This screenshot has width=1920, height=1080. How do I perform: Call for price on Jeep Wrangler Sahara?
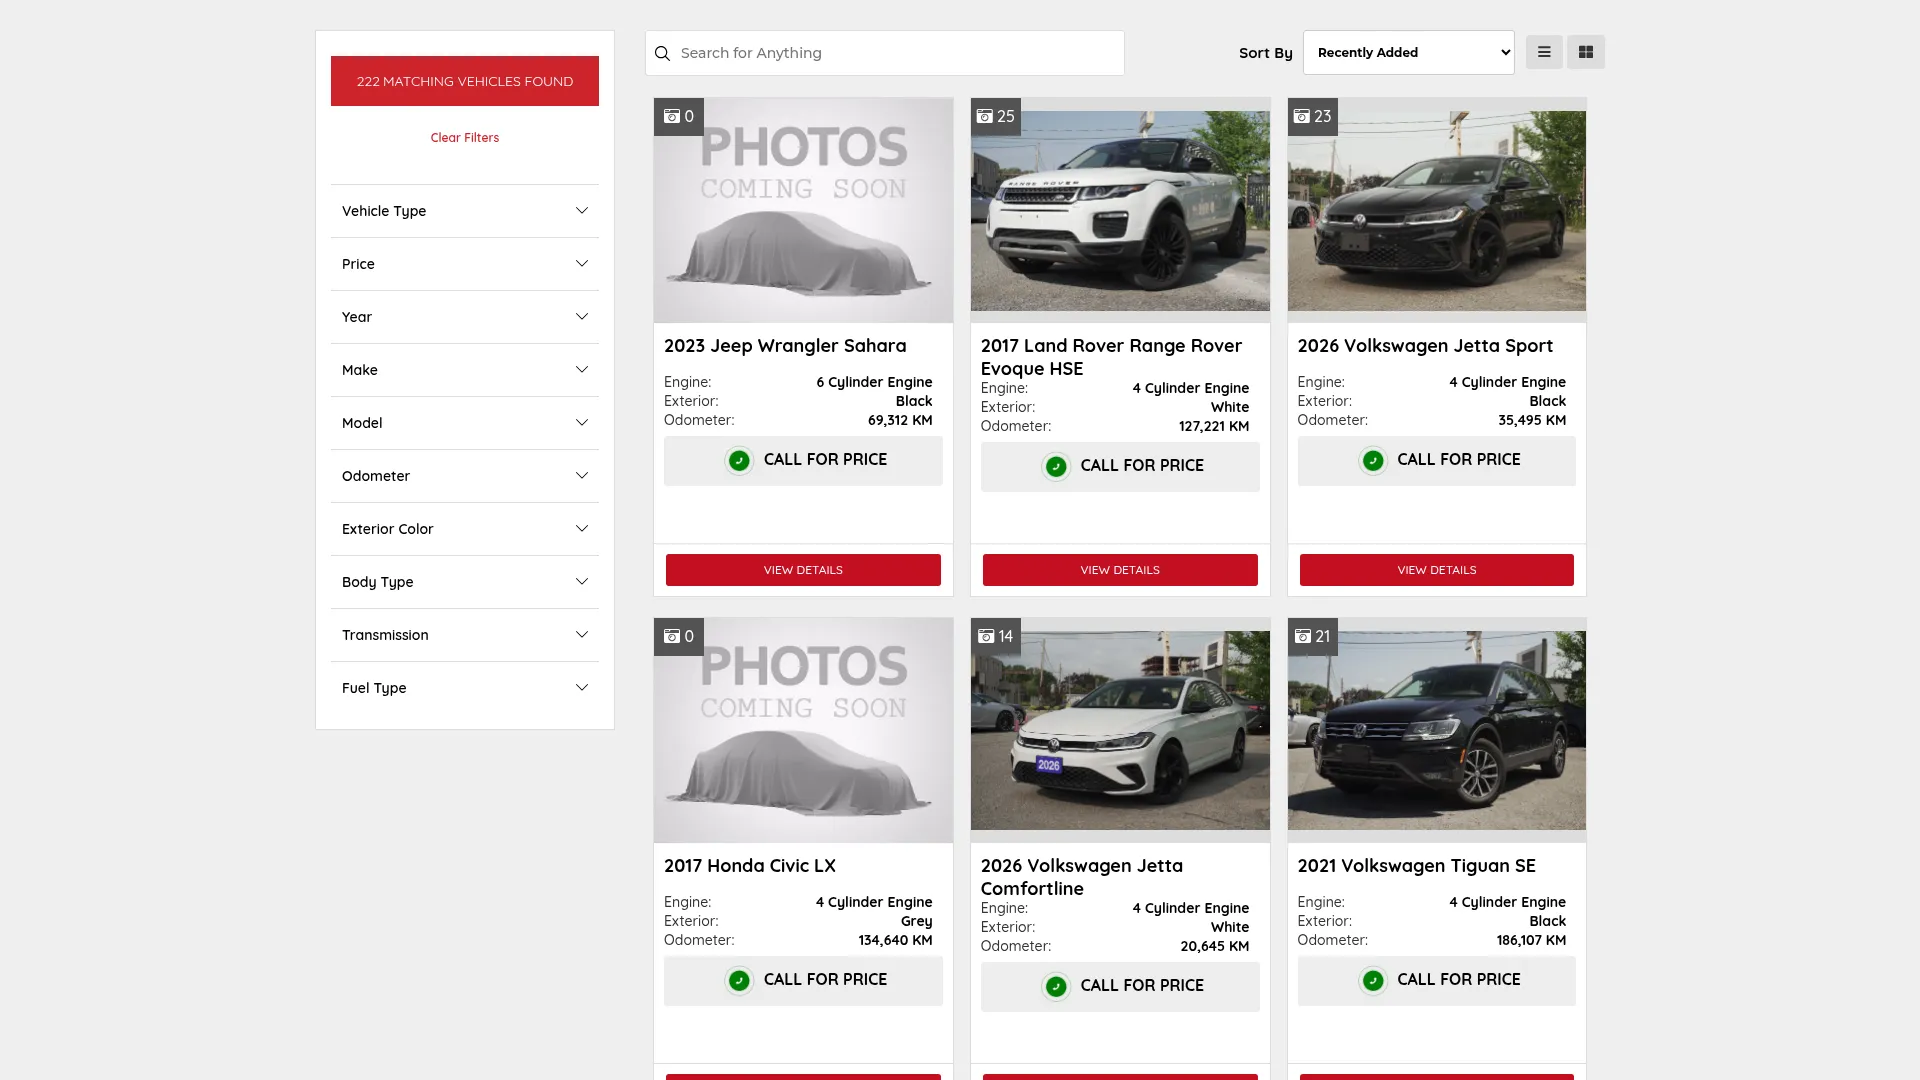[803, 460]
